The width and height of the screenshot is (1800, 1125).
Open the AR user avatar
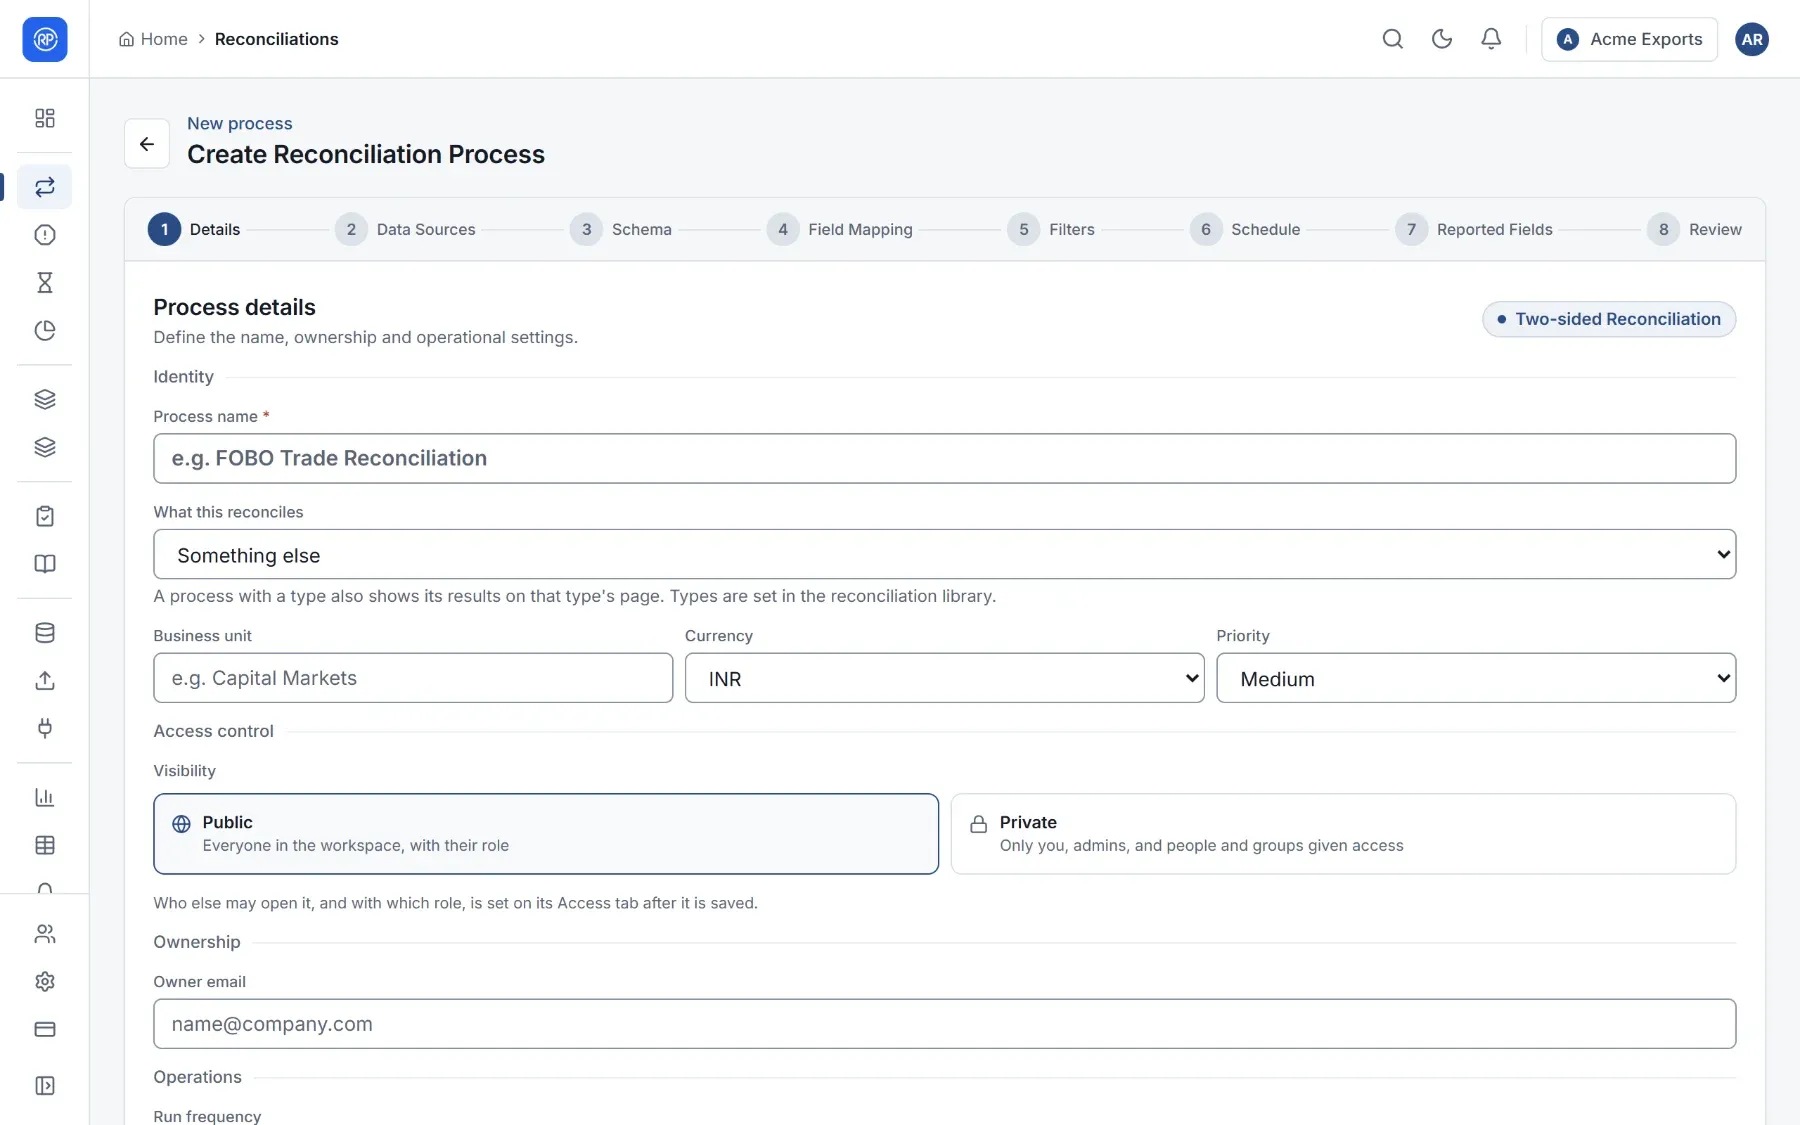[x=1752, y=39]
